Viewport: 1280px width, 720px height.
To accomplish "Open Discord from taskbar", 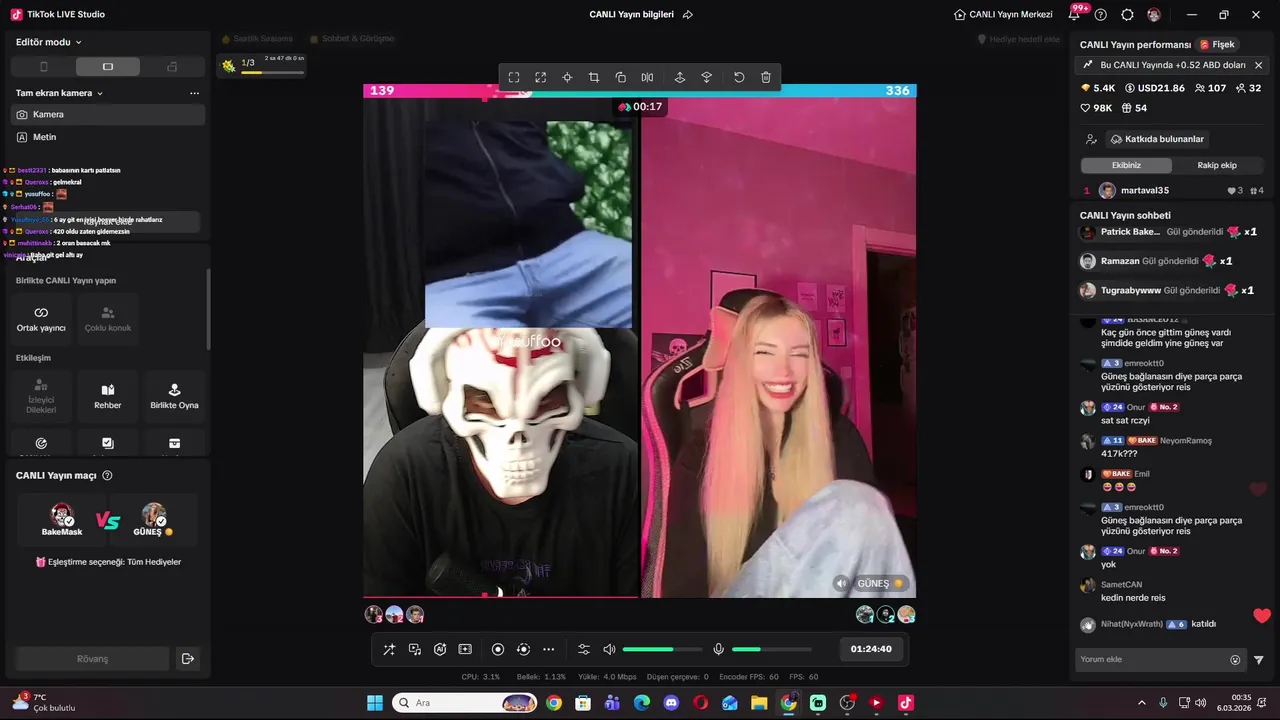I will point(671,703).
